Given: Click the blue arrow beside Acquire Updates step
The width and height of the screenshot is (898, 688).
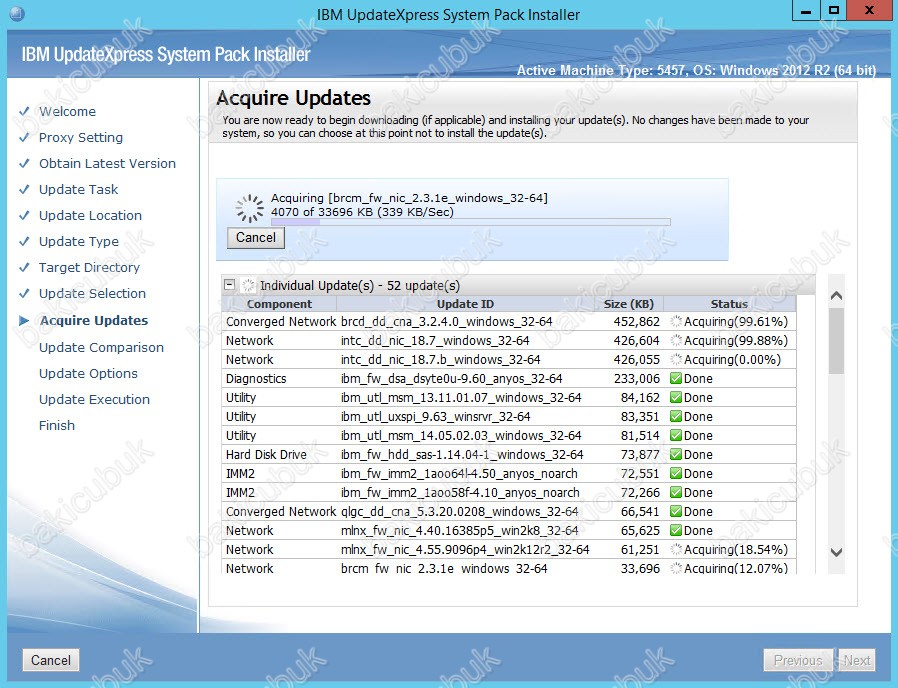Looking at the screenshot, I should (23, 320).
